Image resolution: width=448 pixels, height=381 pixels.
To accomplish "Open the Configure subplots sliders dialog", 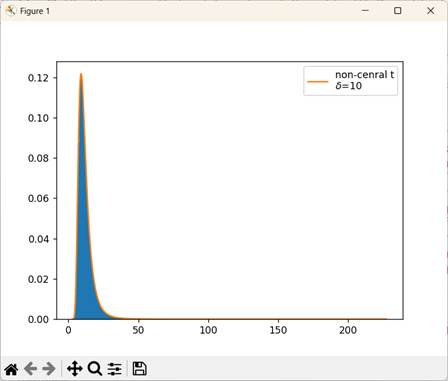I will [115, 369].
